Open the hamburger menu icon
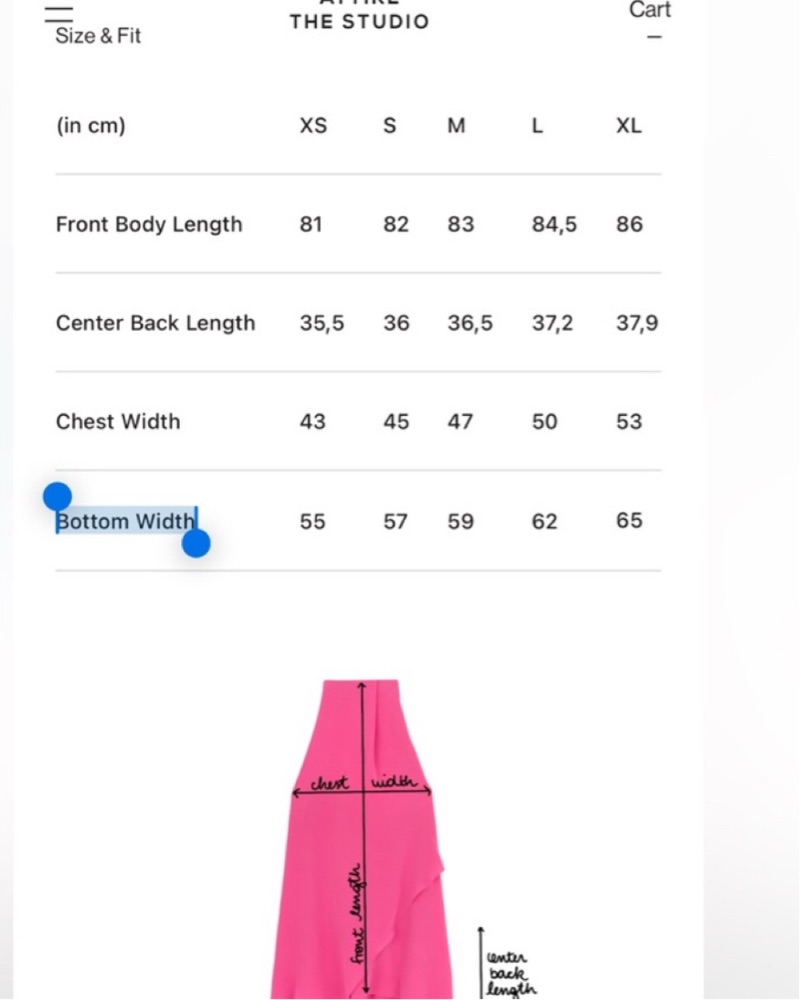The height and width of the screenshot is (1000, 800). click(x=59, y=14)
